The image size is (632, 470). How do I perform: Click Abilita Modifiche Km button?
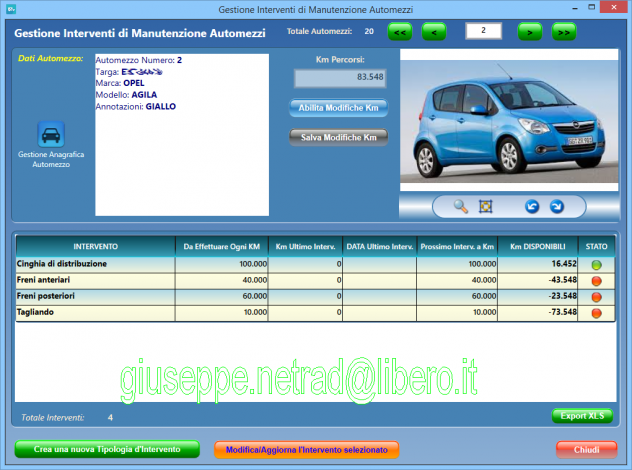pos(339,108)
